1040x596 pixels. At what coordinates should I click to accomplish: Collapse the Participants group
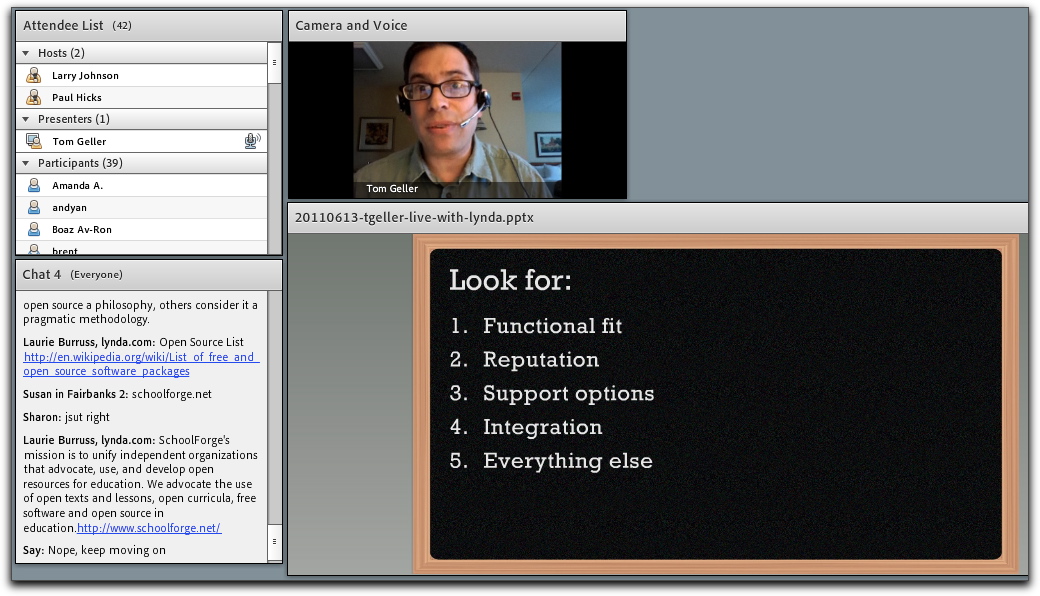point(26,163)
